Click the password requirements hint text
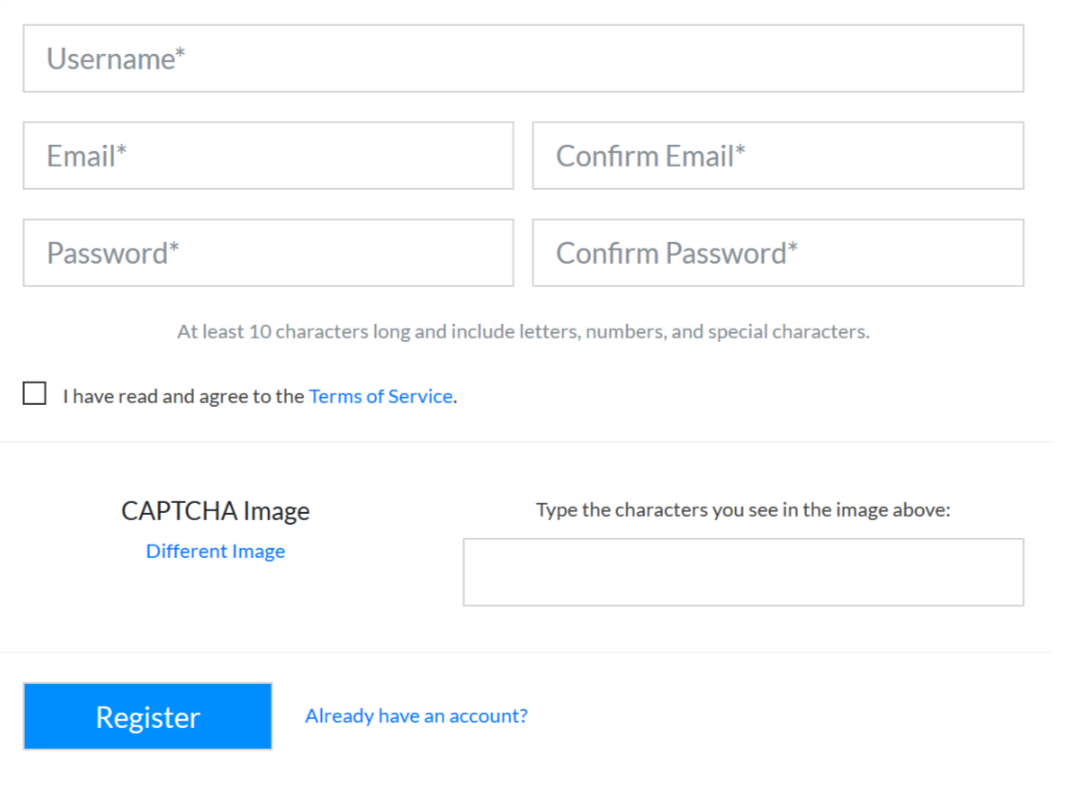The height and width of the screenshot is (805, 1084). click(523, 332)
